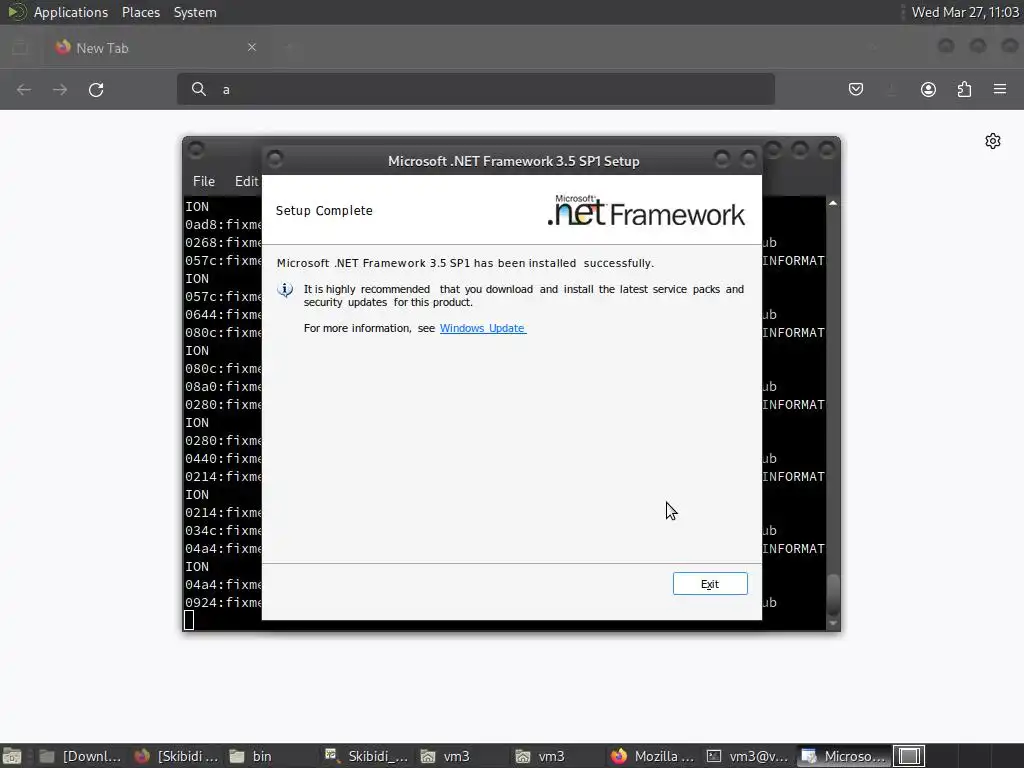Image resolution: width=1024 pixels, height=768 pixels.
Task: Open the Places menu
Action: click(141, 12)
